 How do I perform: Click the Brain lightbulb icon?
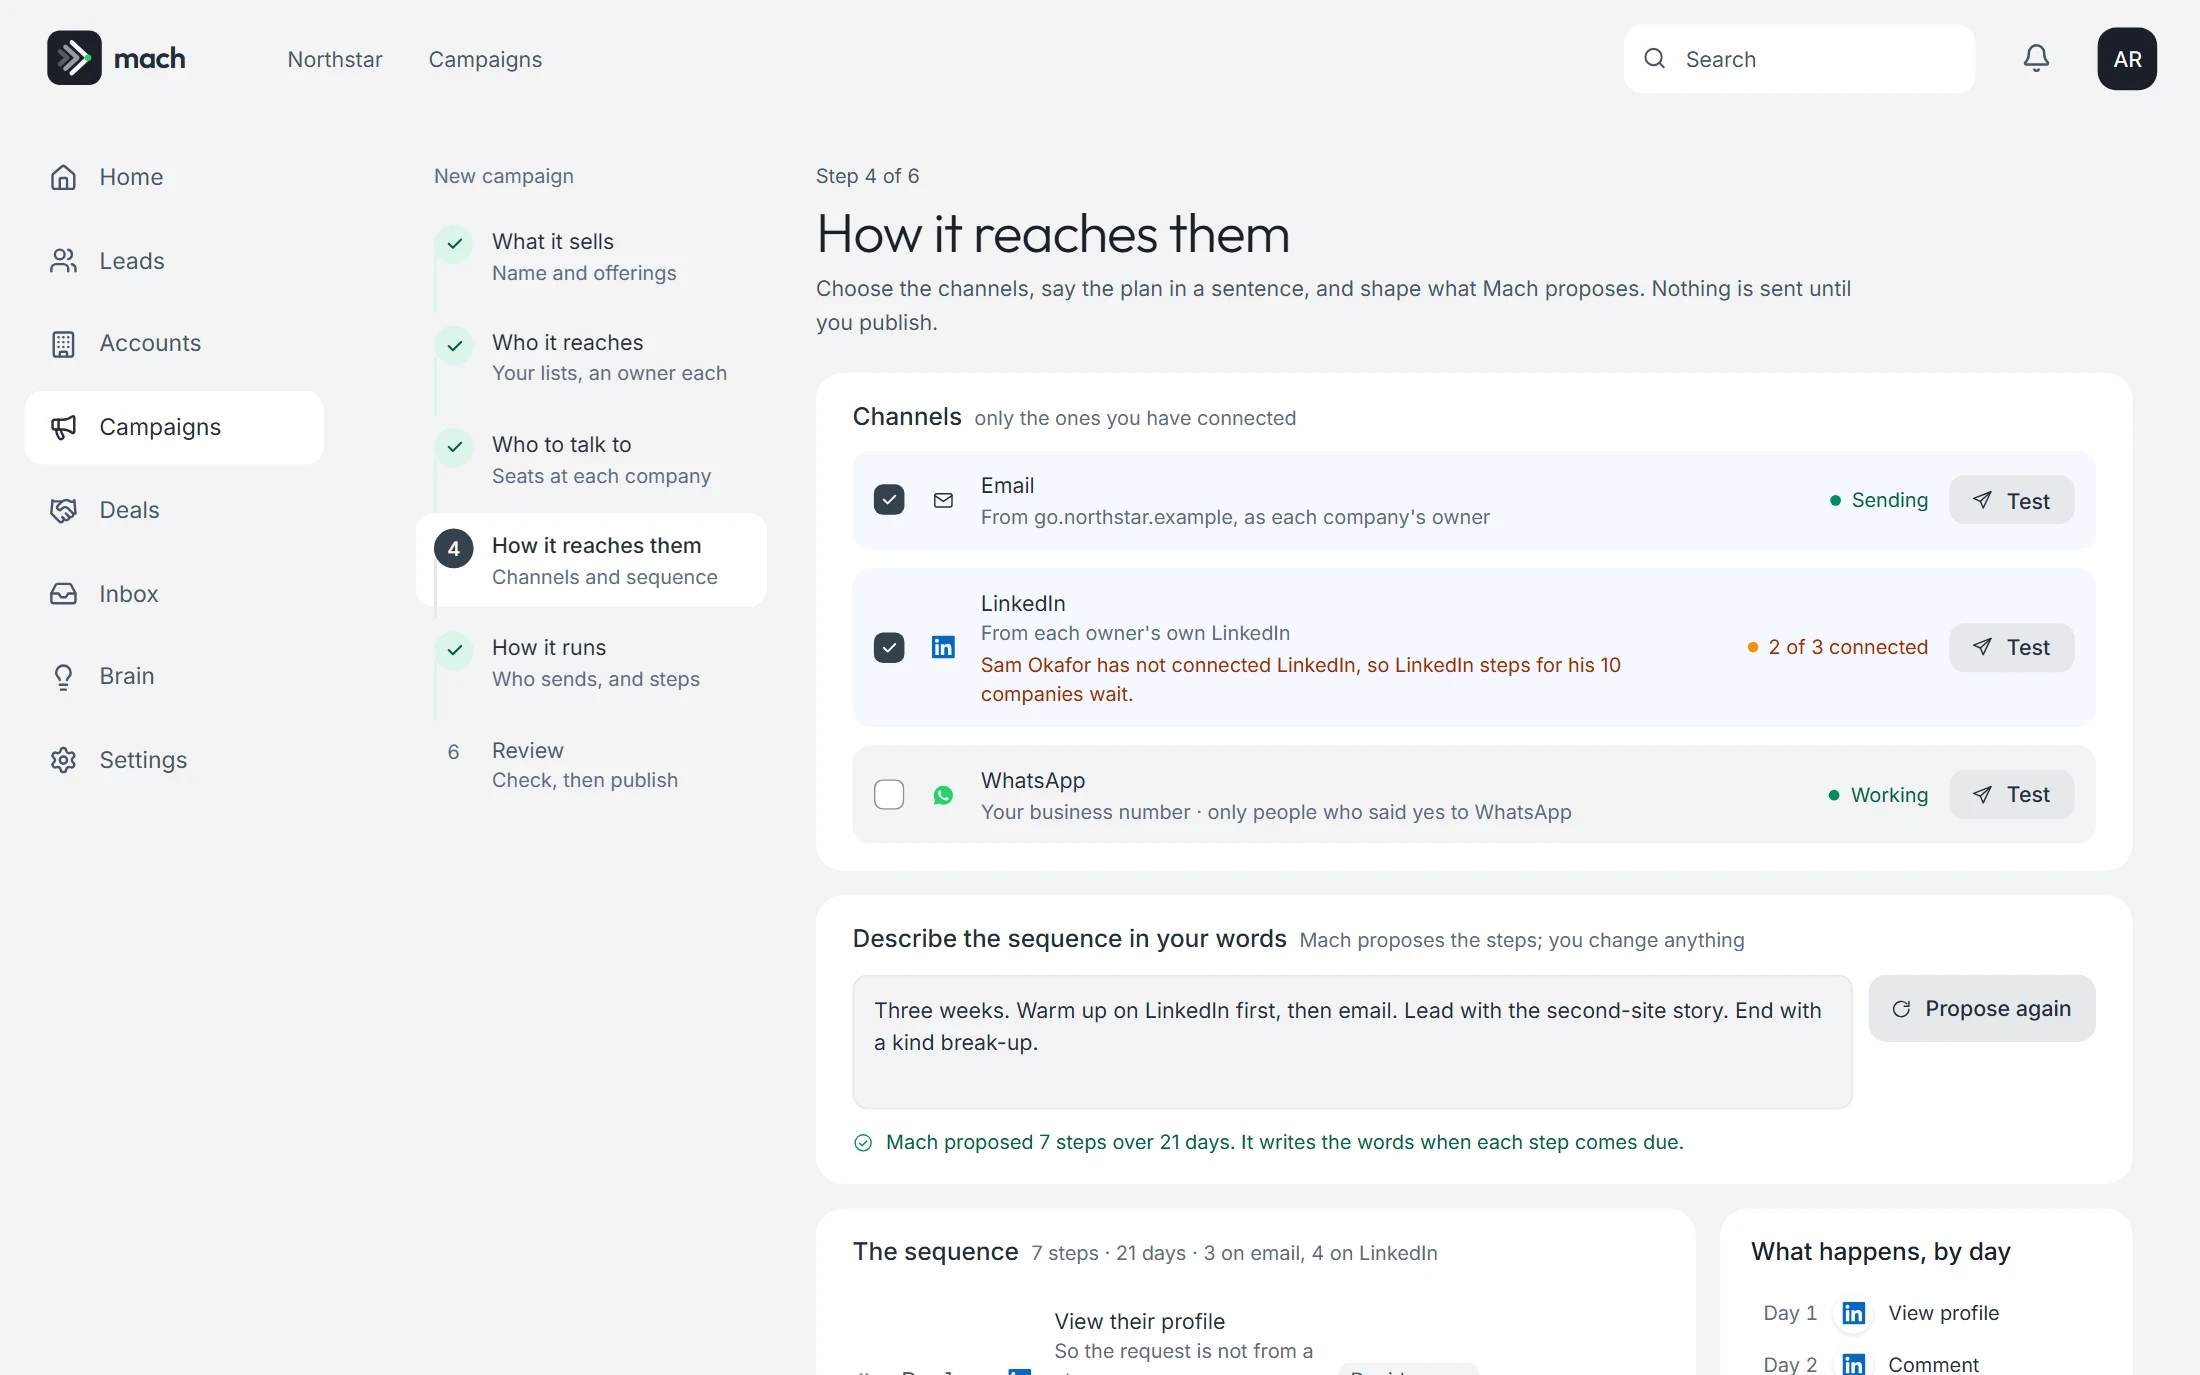click(63, 677)
